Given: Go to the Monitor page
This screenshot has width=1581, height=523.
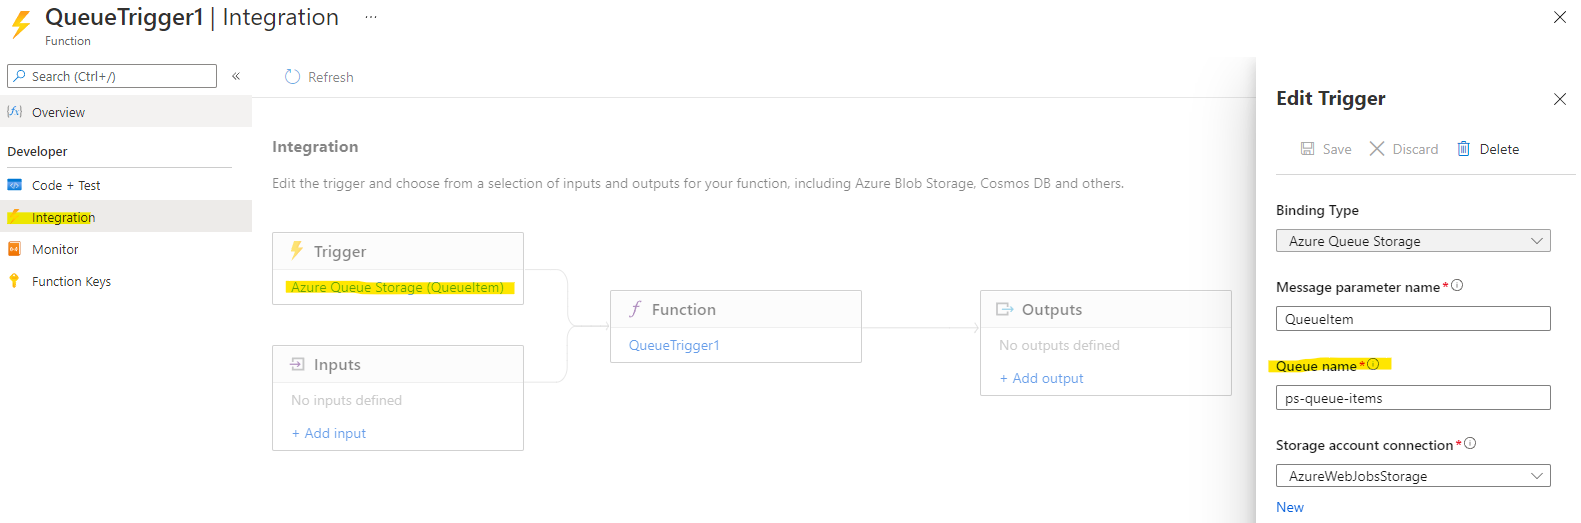Looking at the screenshot, I should 126,249.
